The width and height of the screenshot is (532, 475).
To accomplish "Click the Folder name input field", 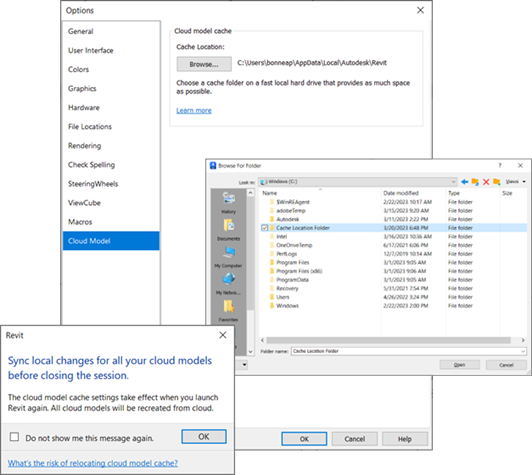I will (405, 351).
